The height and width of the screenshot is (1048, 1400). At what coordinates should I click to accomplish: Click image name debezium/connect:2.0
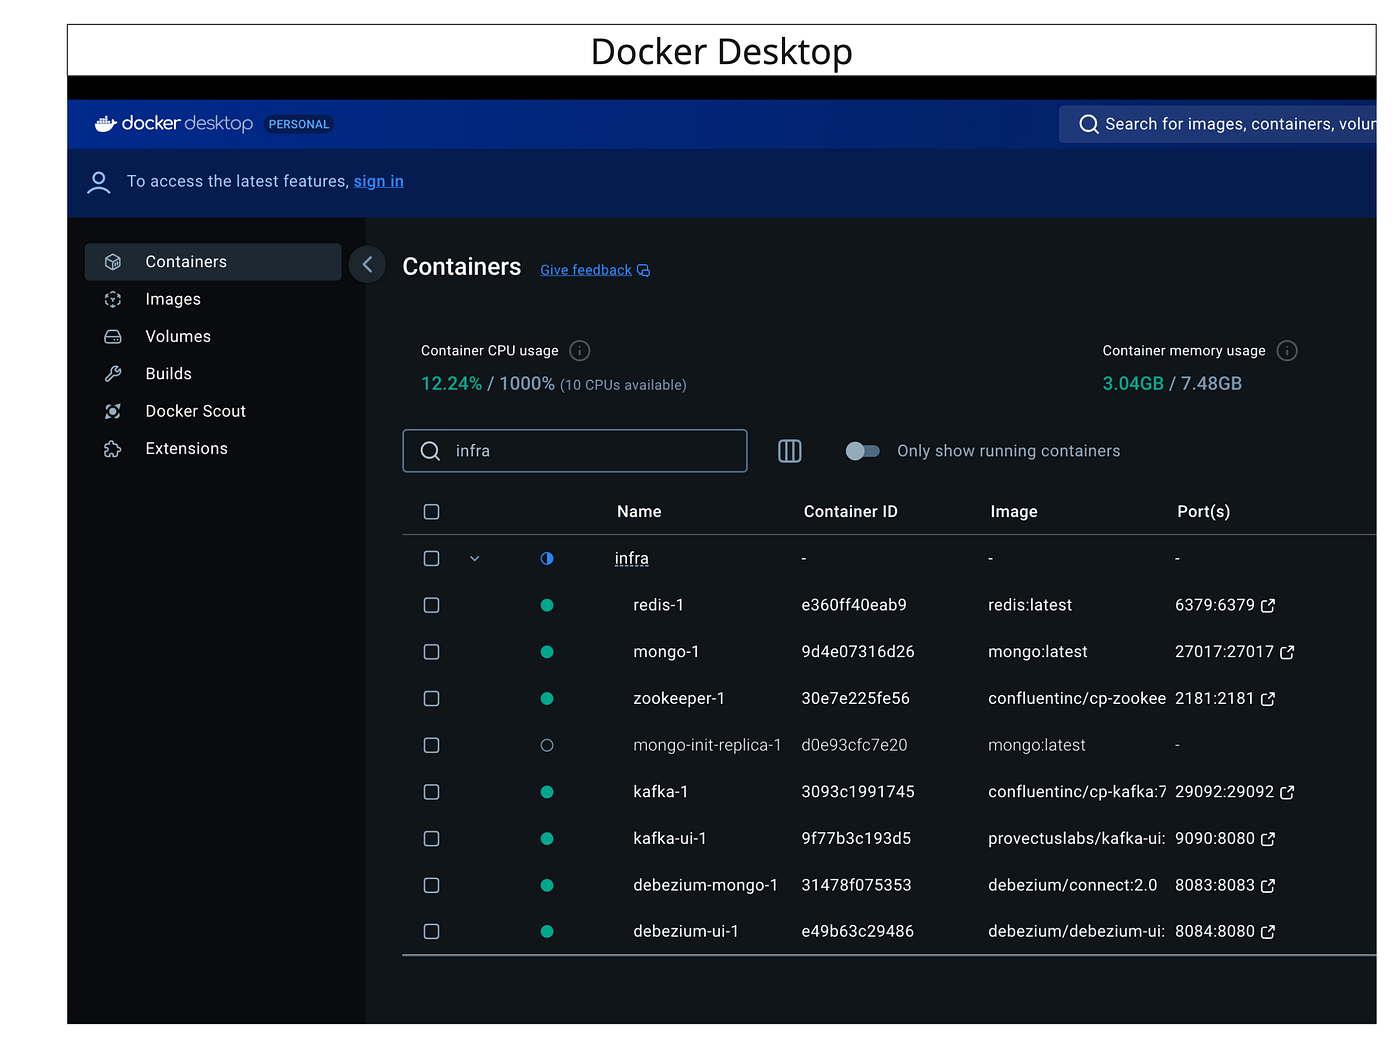click(x=1073, y=885)
